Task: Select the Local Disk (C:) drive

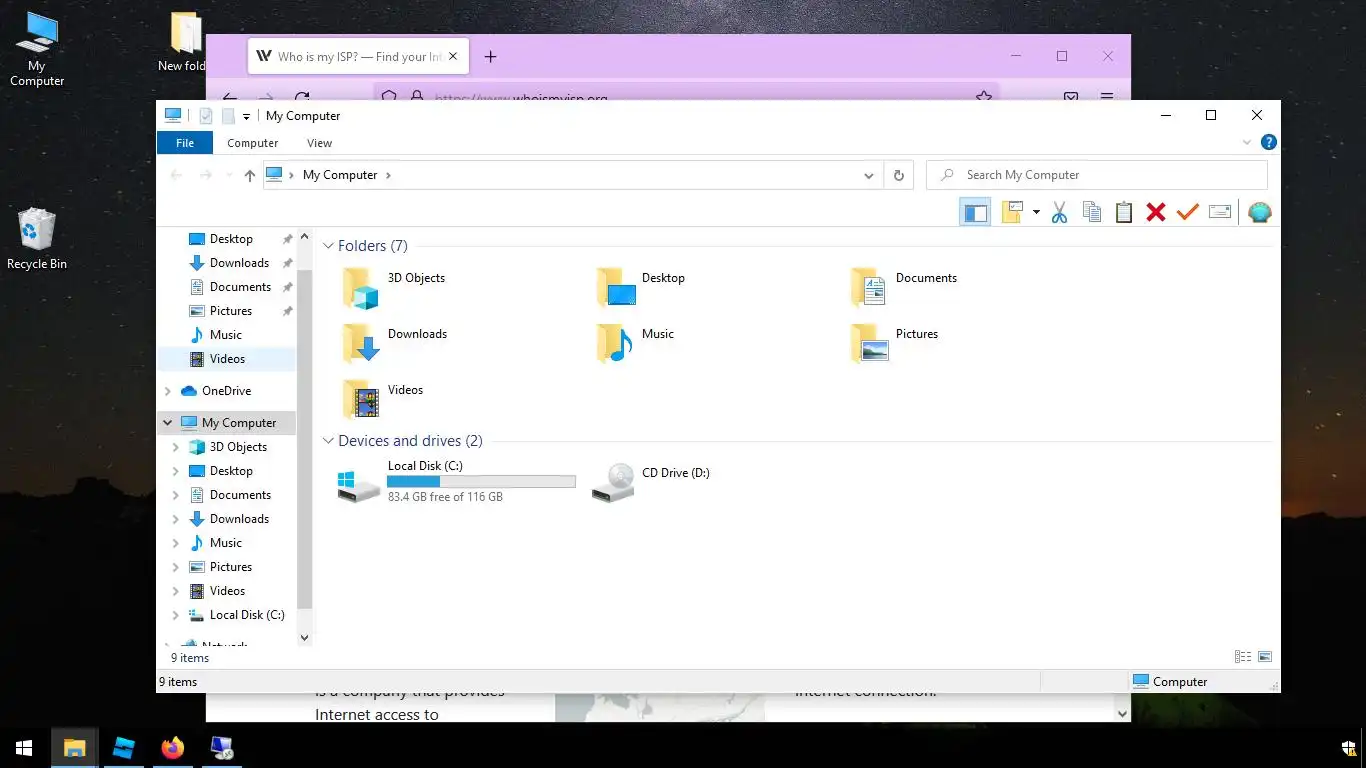Action: pos(457,482)
